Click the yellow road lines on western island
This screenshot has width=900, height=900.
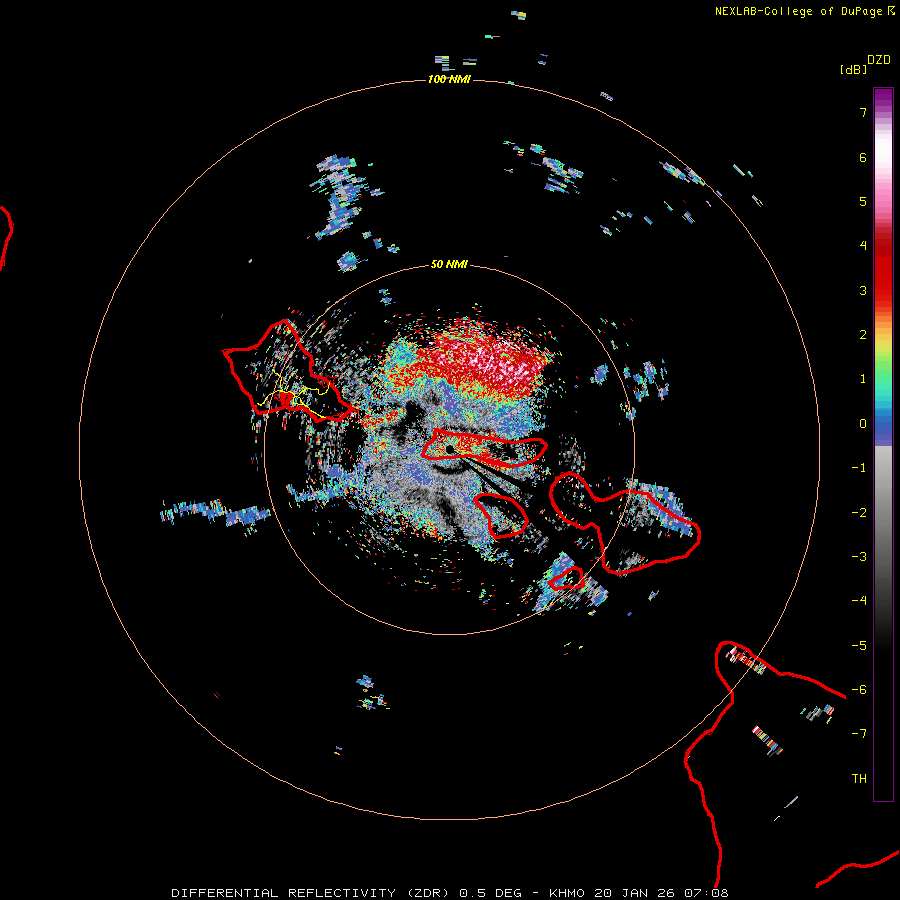click(x=293, y=397)
